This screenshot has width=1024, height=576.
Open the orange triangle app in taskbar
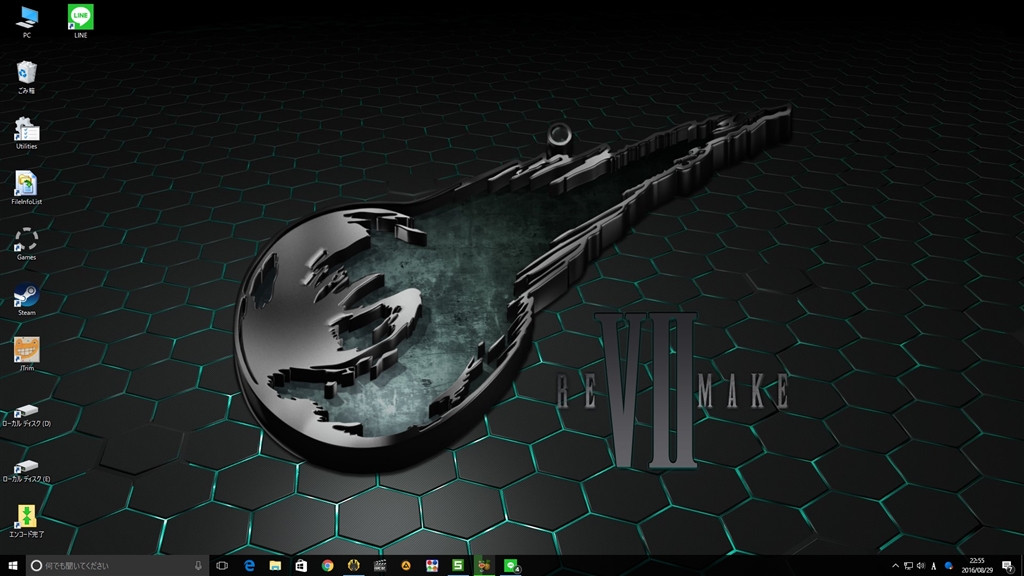tap(406, 566)
